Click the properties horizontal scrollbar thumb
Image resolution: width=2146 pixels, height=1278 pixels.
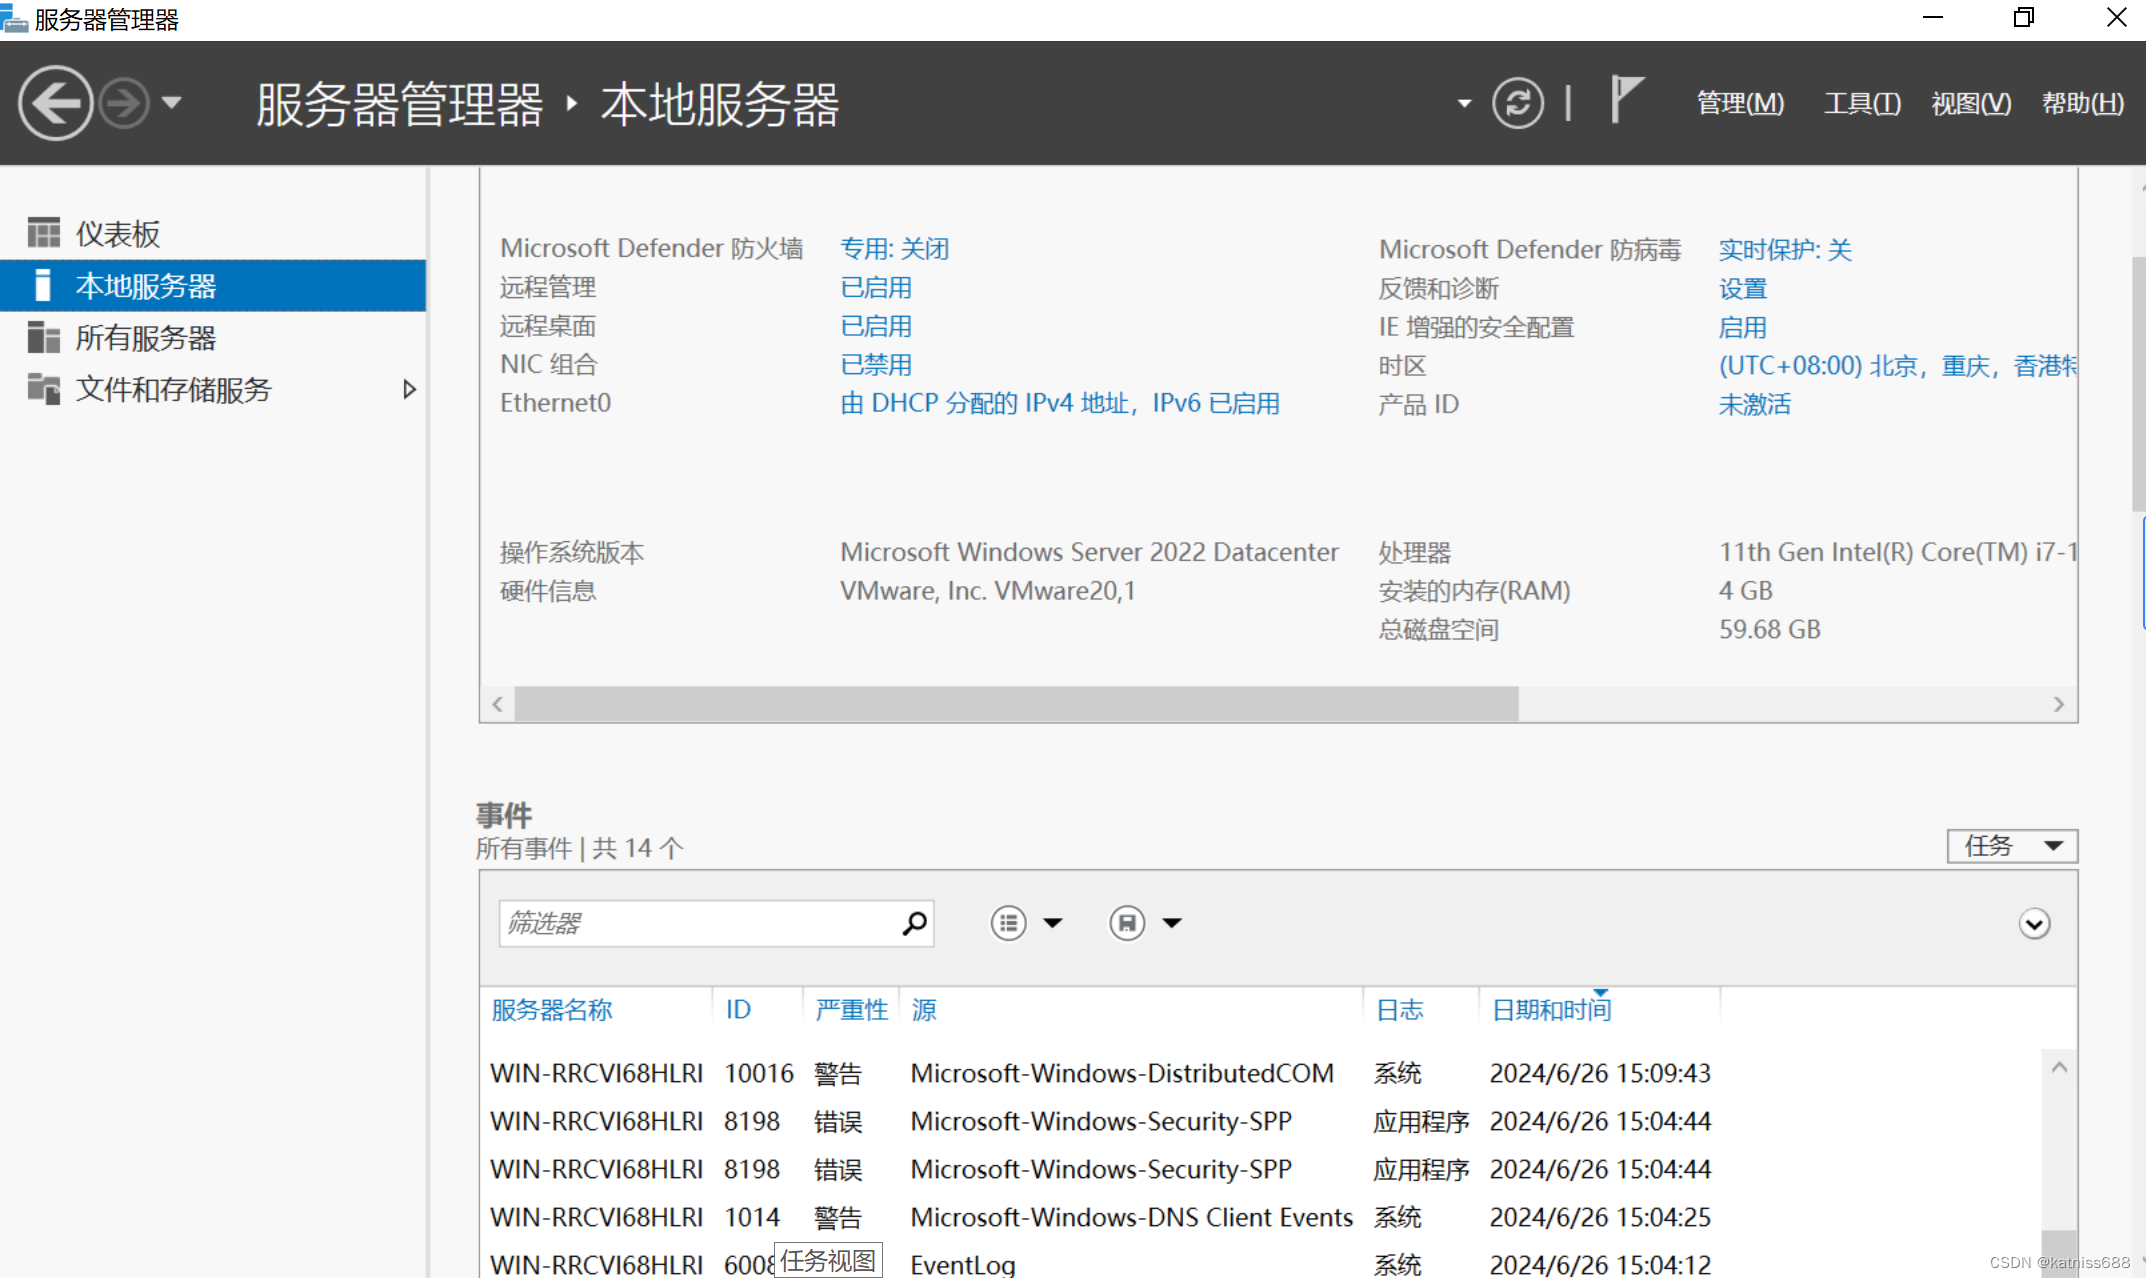click(x=1016, y=704)
